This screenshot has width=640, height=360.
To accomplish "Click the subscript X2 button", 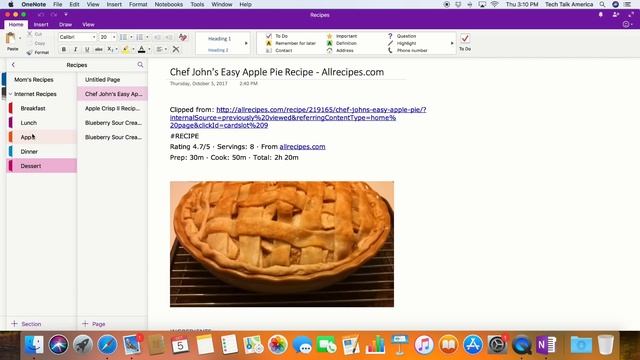I will (x=110, y=49).
